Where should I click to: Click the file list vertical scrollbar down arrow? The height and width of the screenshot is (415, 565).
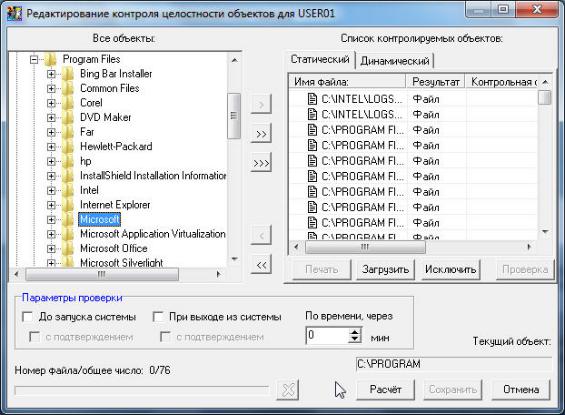pyautogui.click(x=545, y=232)
